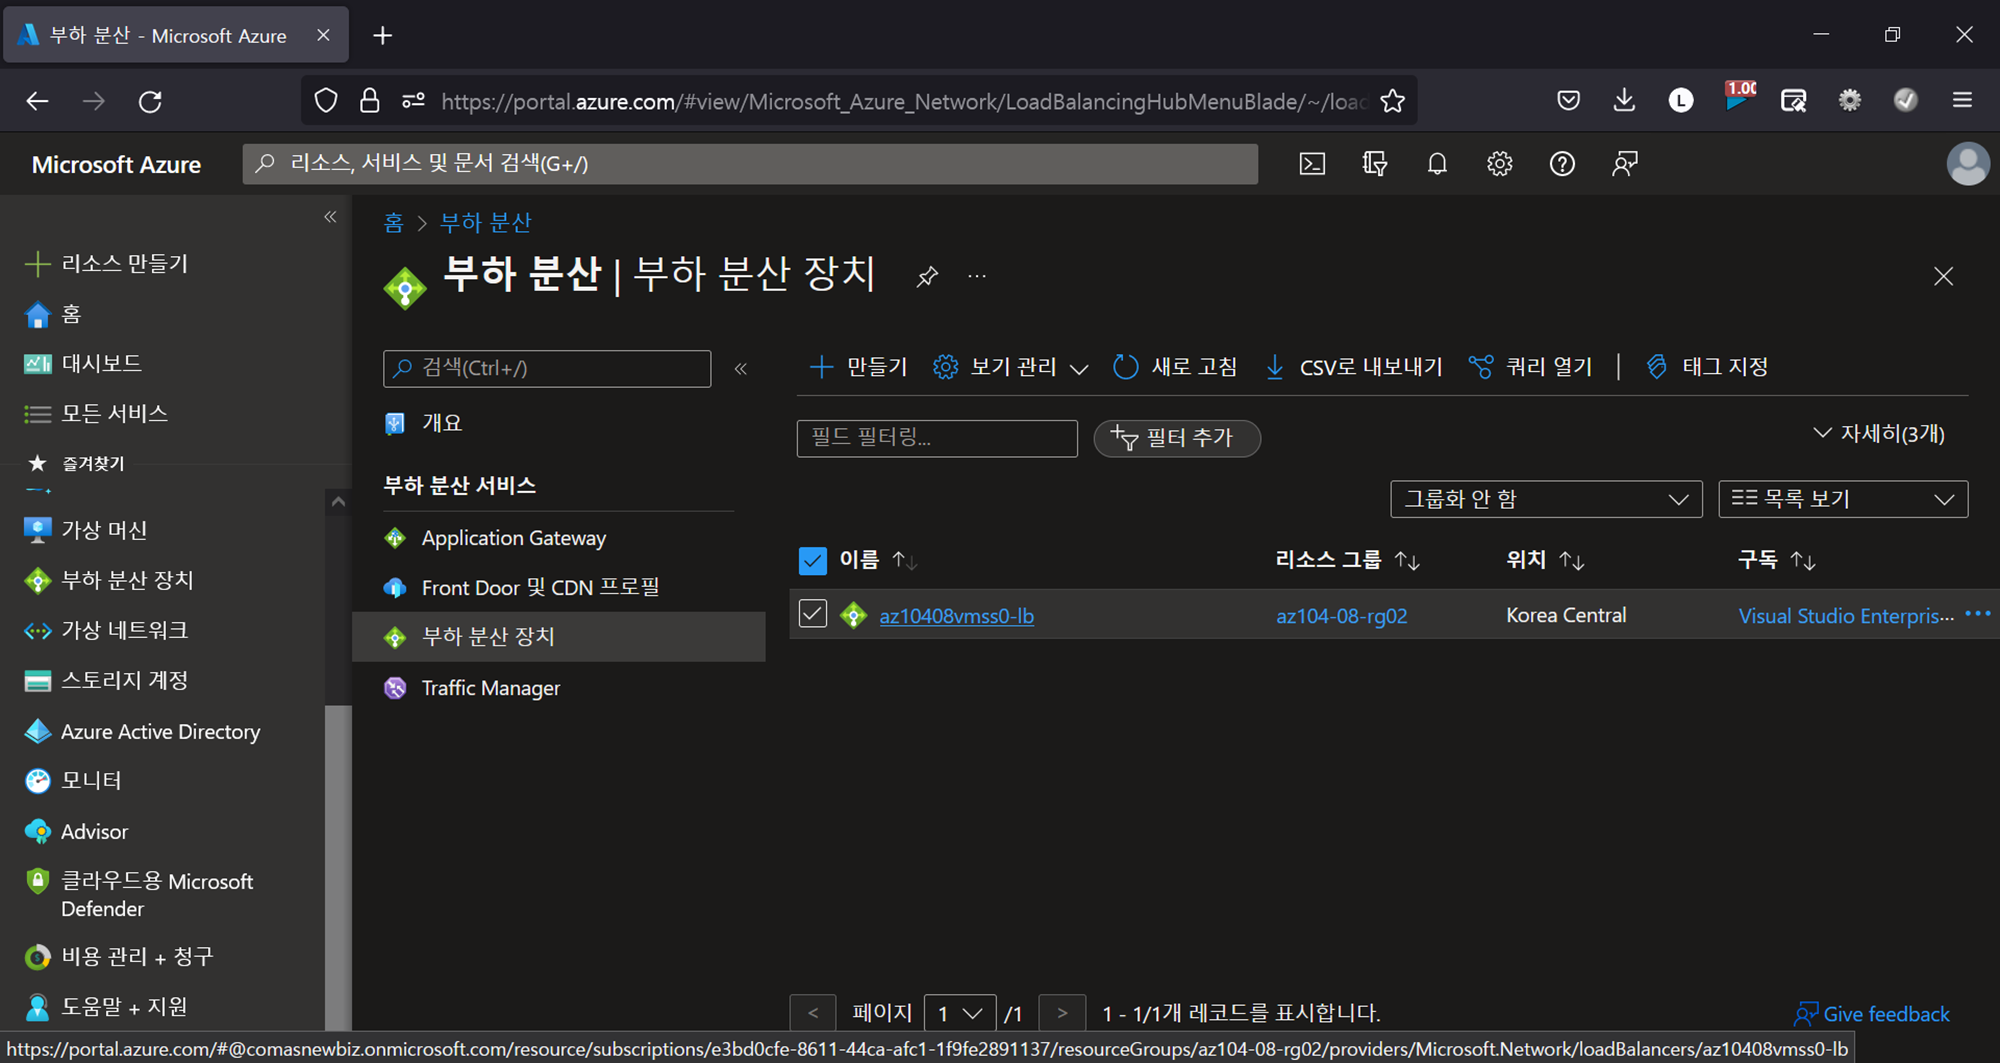Image resolution: width=2000 pixels, height=1063 pixels.
Task: Open the page number dropdown
Action: (x=960, y=1014)
